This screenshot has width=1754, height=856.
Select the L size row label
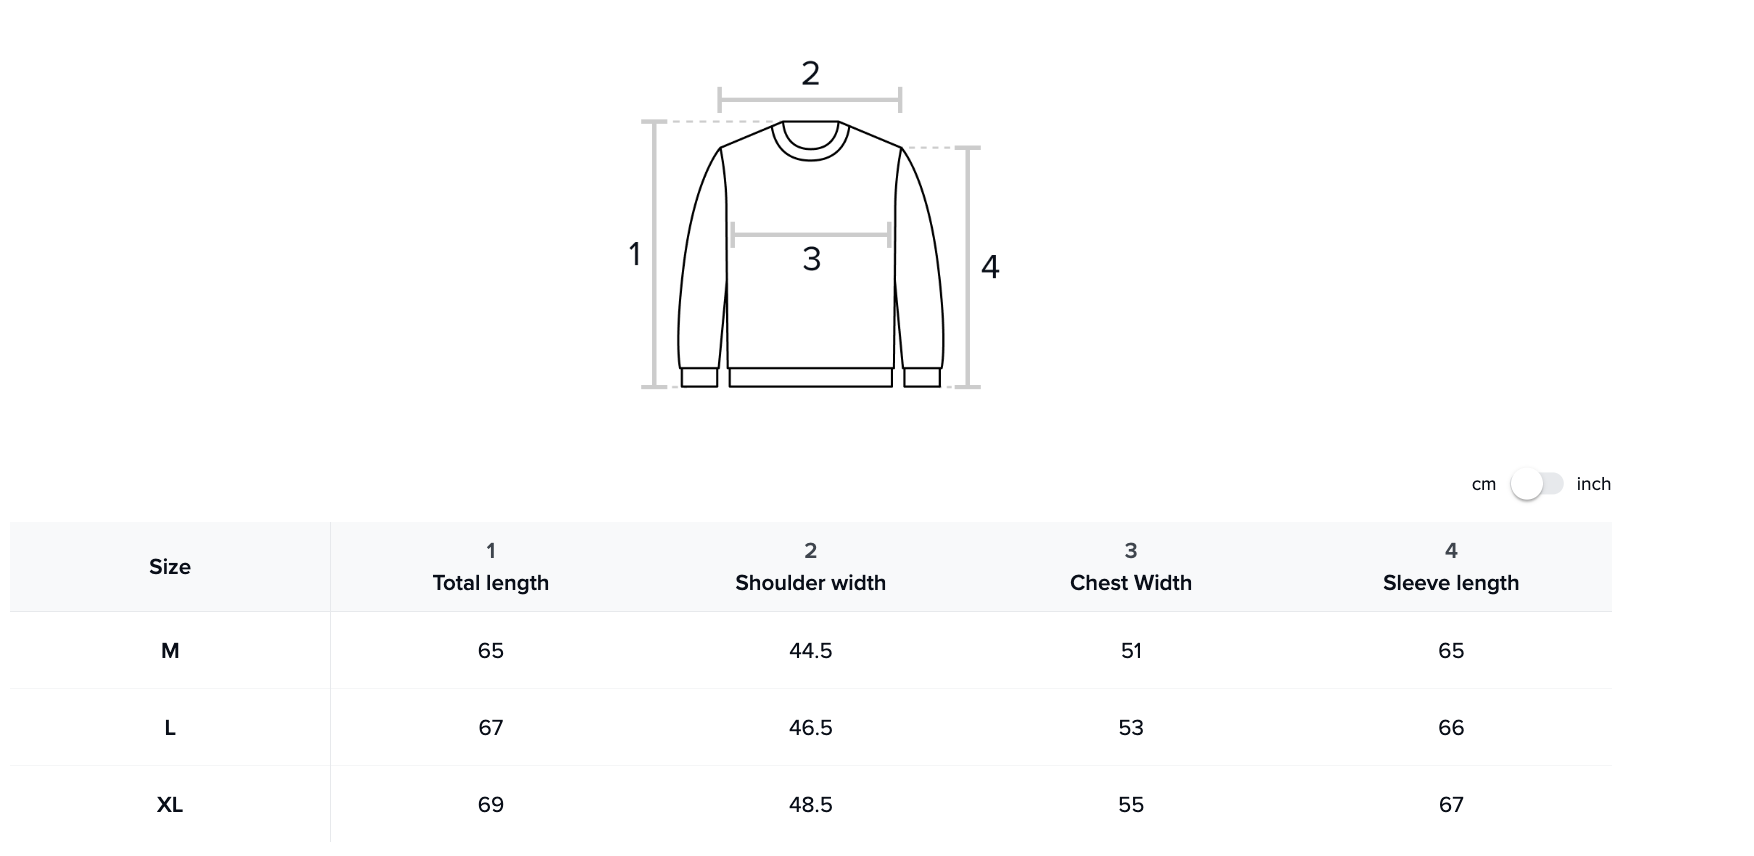coord(170,728)
